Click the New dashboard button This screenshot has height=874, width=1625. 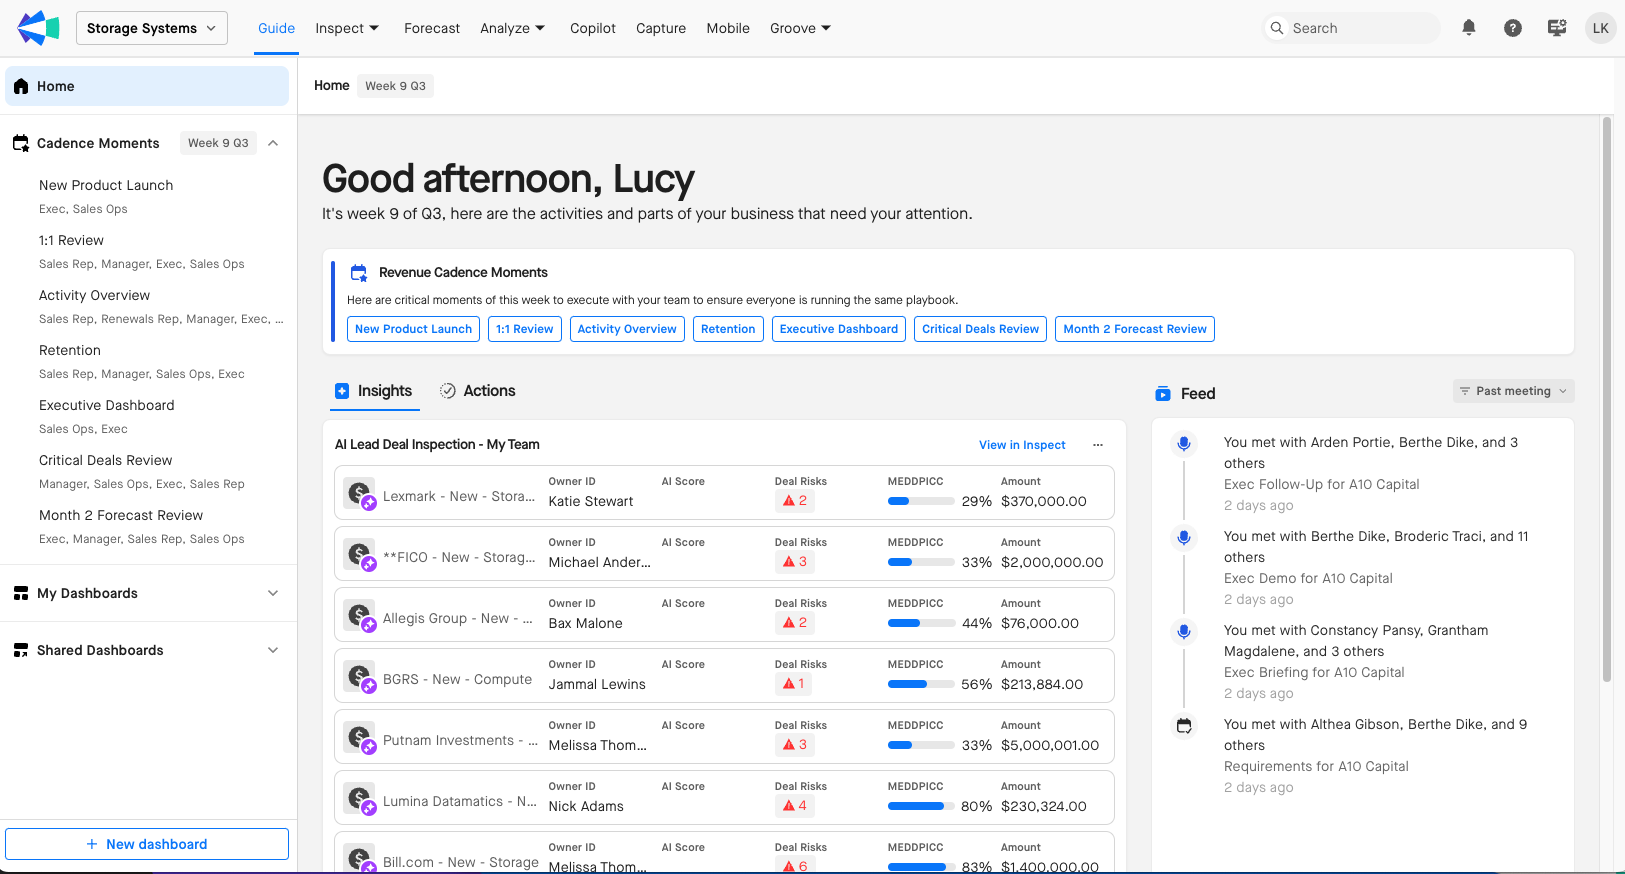coord(147,844)
